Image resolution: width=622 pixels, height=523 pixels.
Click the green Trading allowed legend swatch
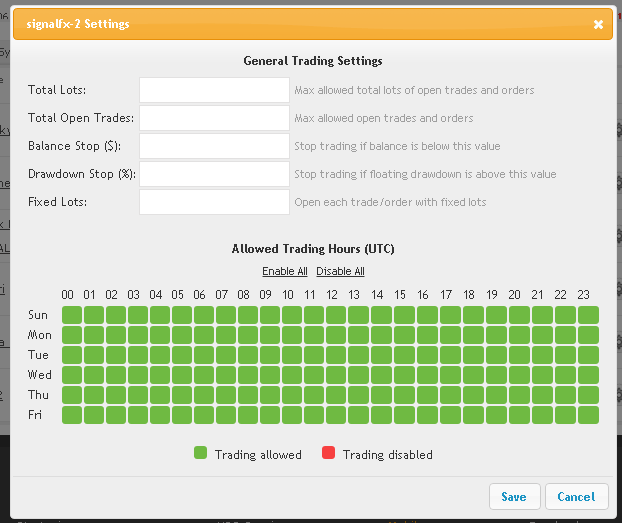coord(200,453)
